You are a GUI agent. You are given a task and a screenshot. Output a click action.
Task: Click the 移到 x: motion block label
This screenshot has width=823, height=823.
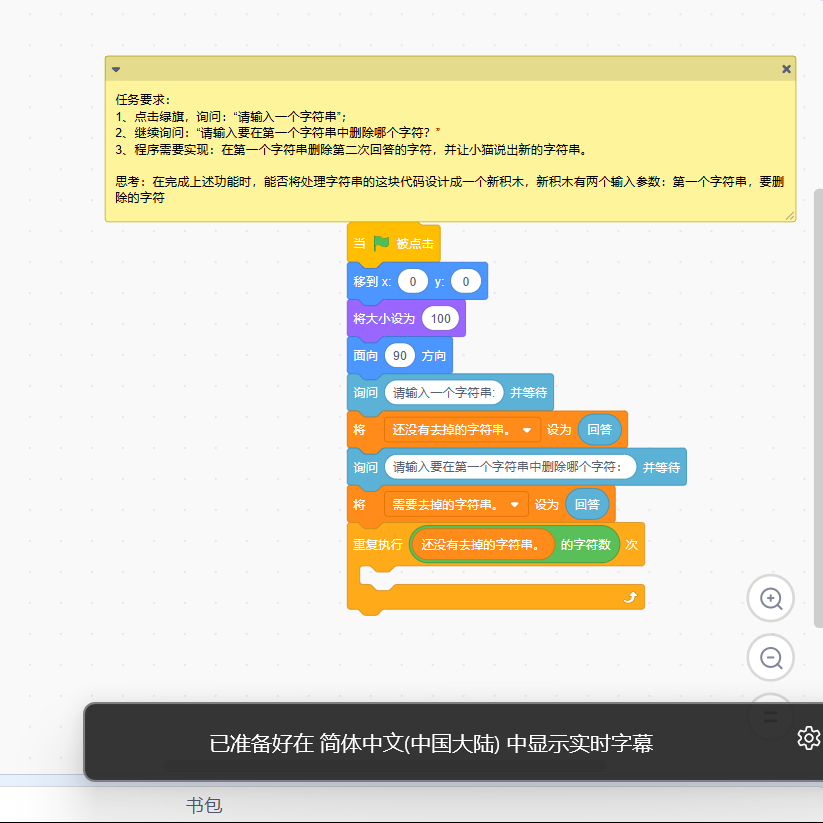point(372,282)
